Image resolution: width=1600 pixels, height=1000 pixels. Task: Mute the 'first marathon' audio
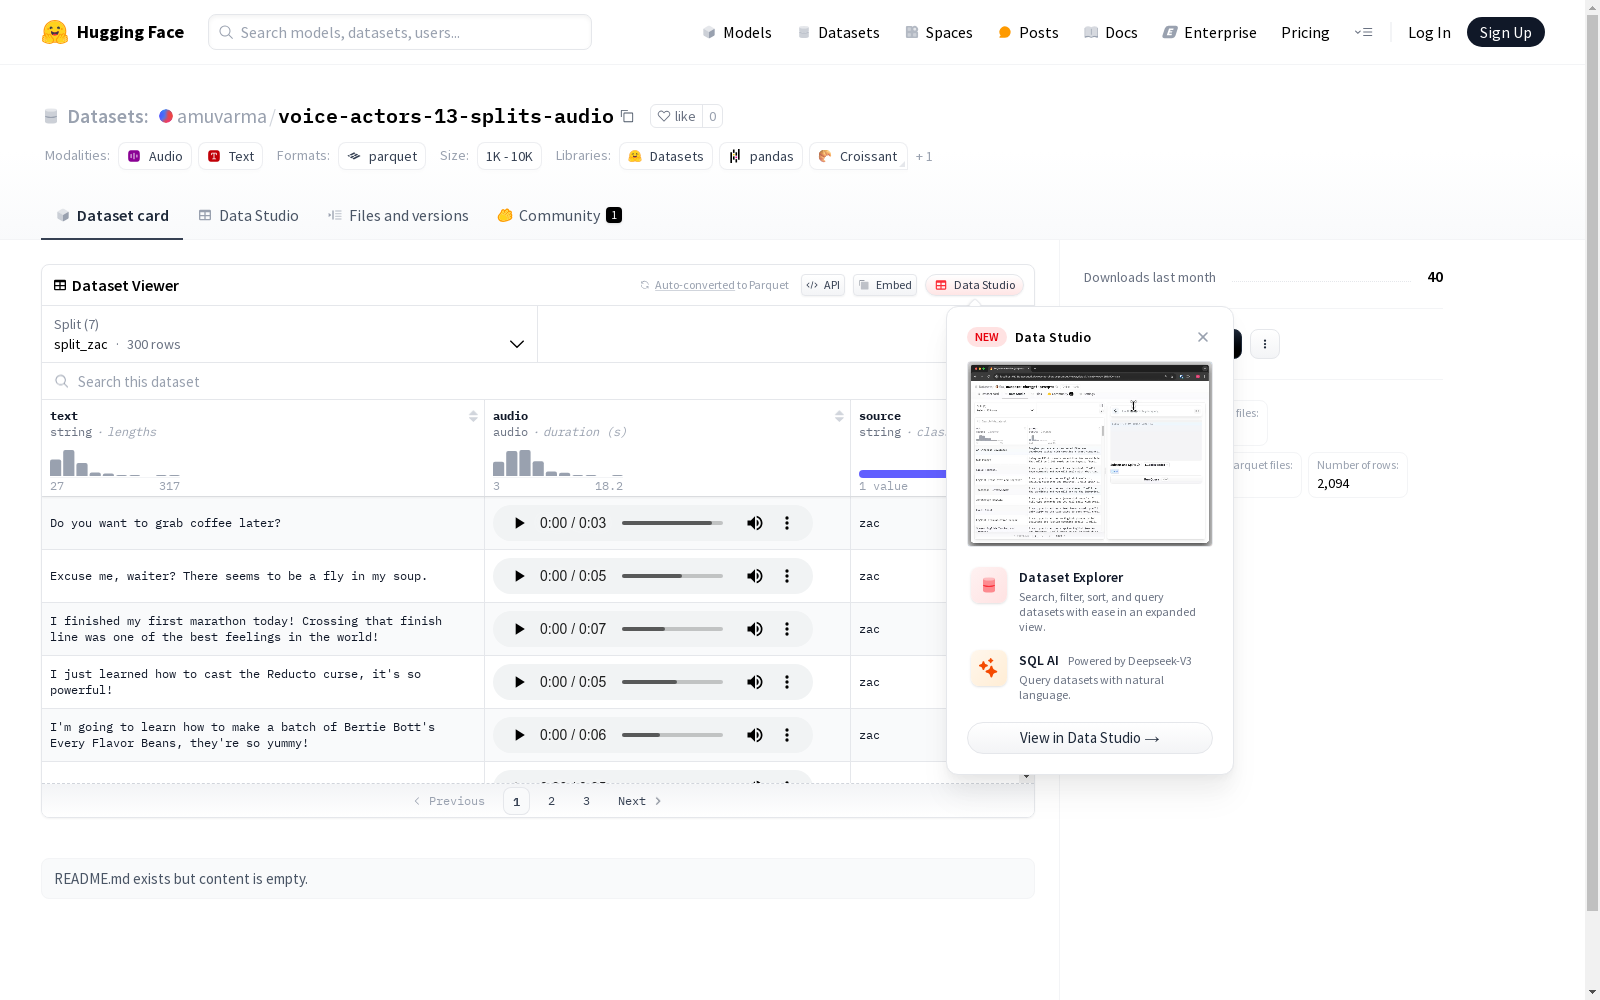click(755, 629)
